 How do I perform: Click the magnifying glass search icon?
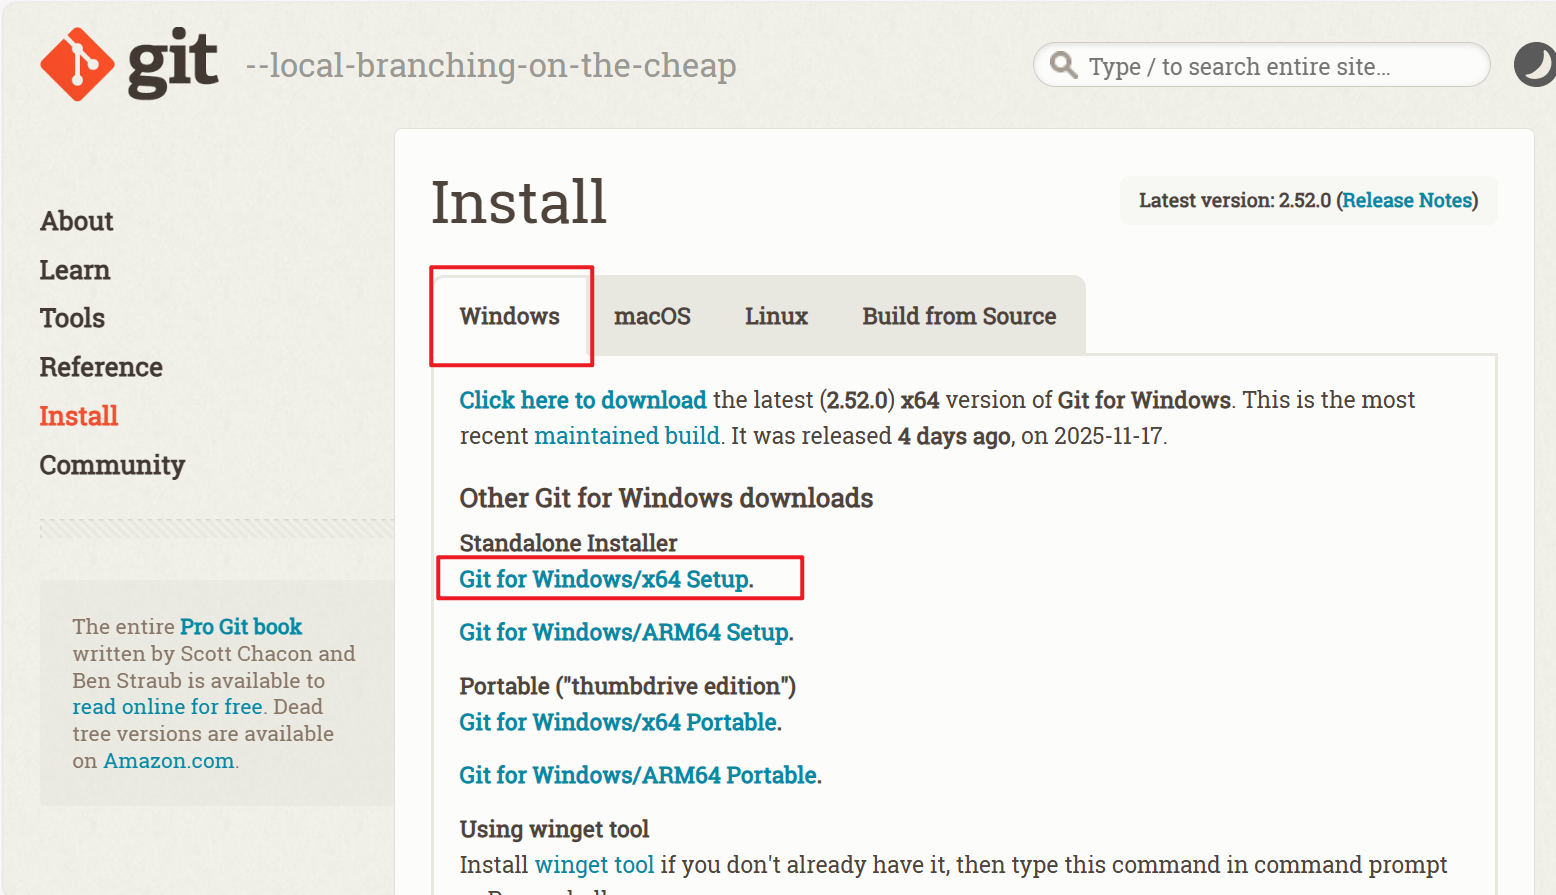point(1063,65)
